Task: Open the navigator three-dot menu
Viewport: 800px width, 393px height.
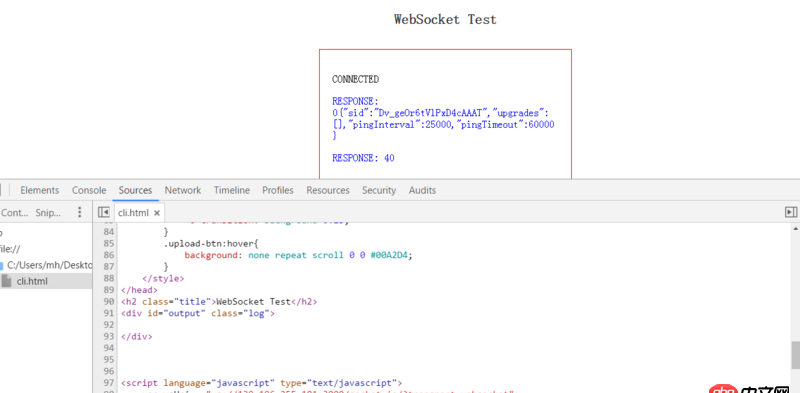Action: (x=79, y=212)
